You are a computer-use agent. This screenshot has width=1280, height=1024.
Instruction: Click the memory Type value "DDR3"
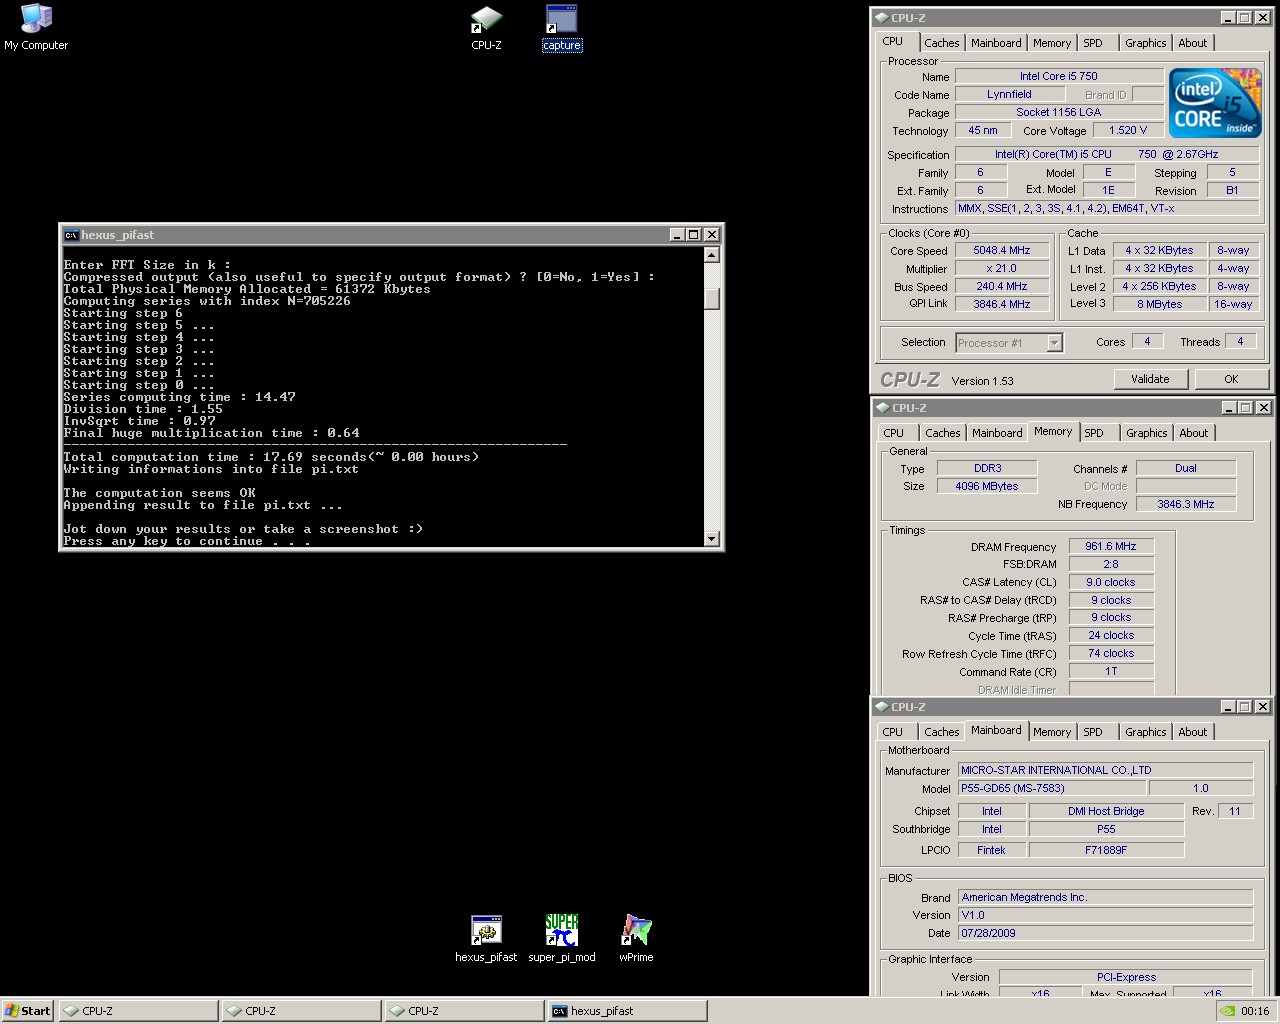click(987, 468)
